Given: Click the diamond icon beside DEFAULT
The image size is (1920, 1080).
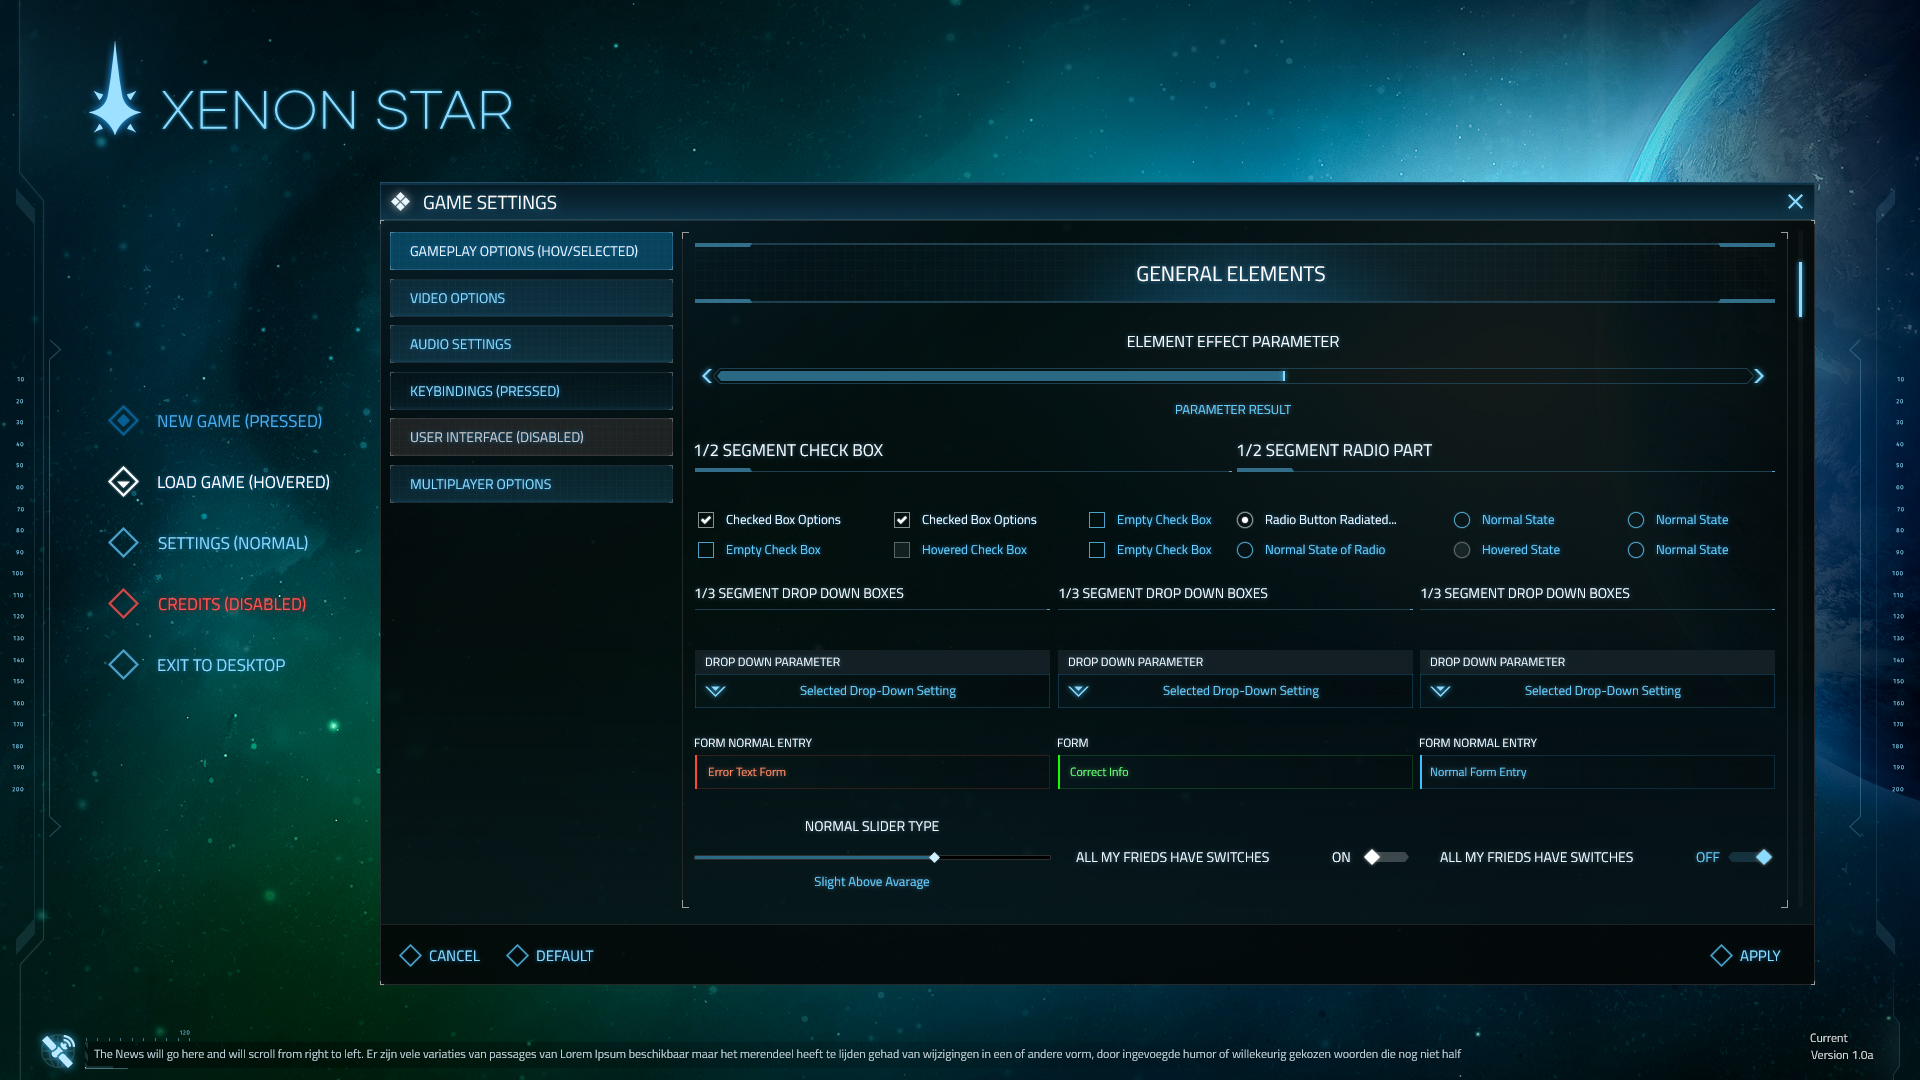Looking at the screenshot, I should (x=517, y=955).
